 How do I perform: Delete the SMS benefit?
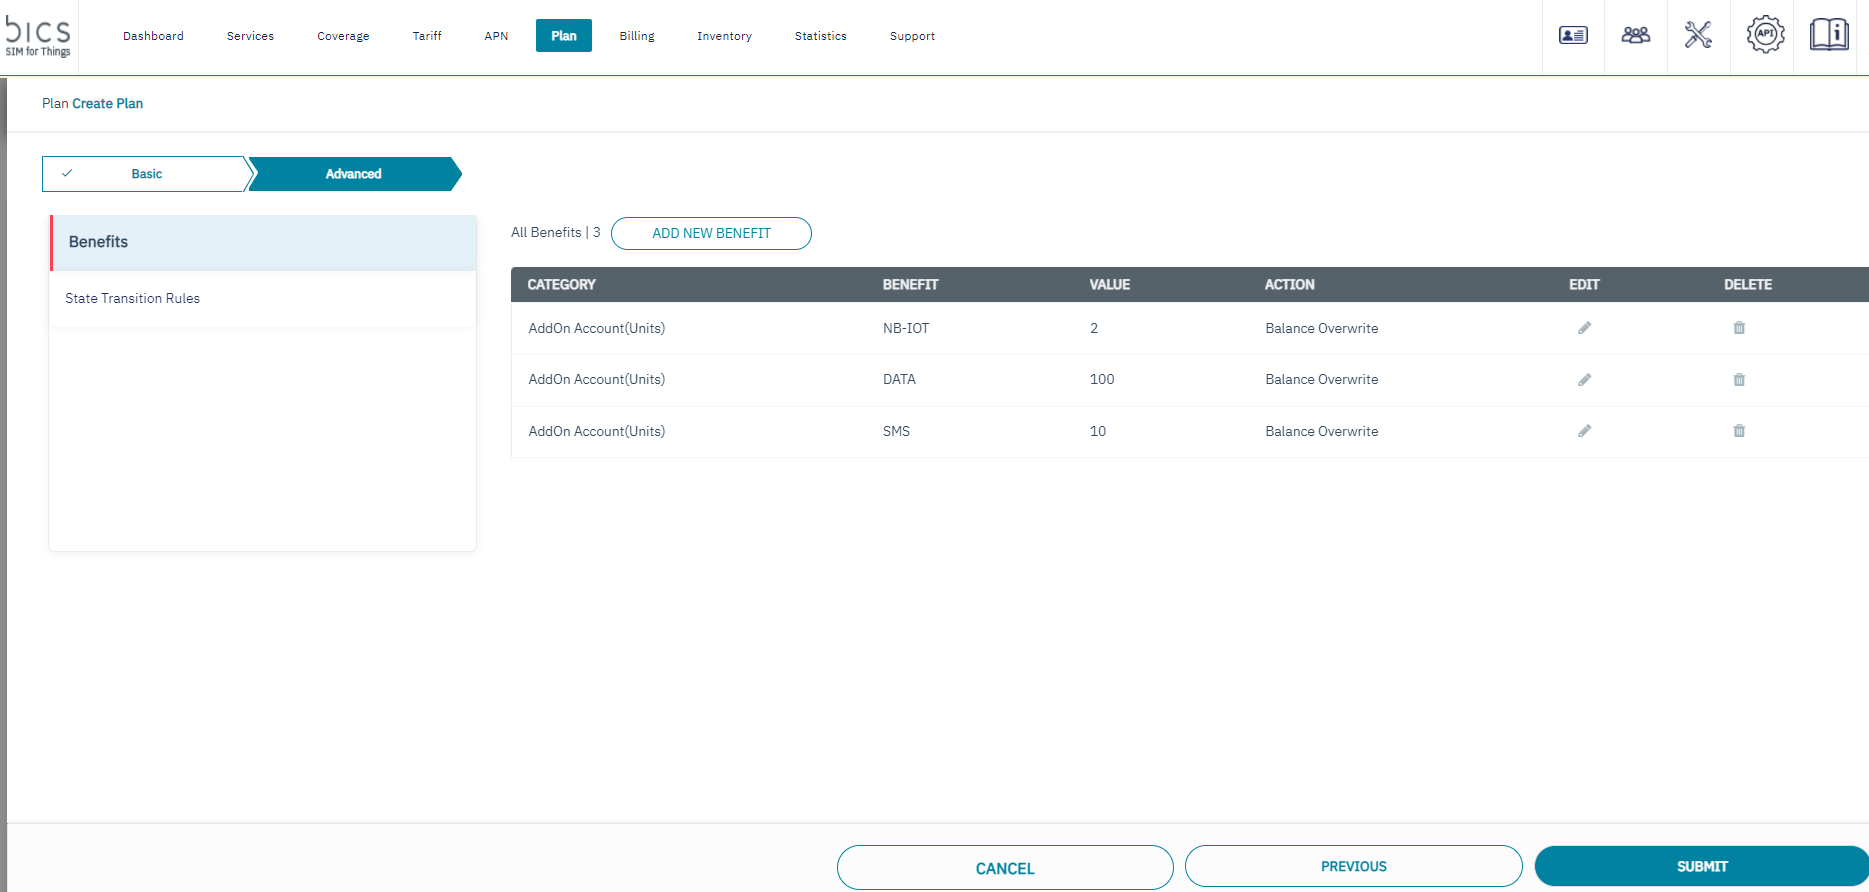[x=1739, y=431]
